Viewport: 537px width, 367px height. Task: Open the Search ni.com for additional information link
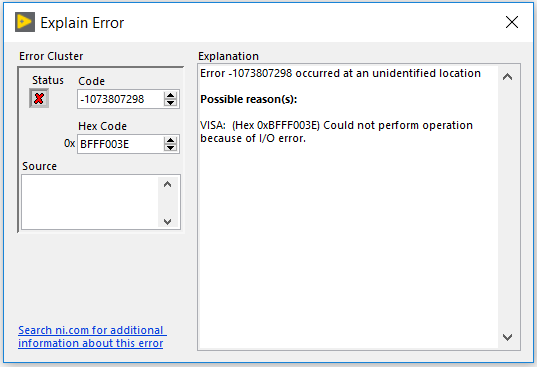(92, 337)
